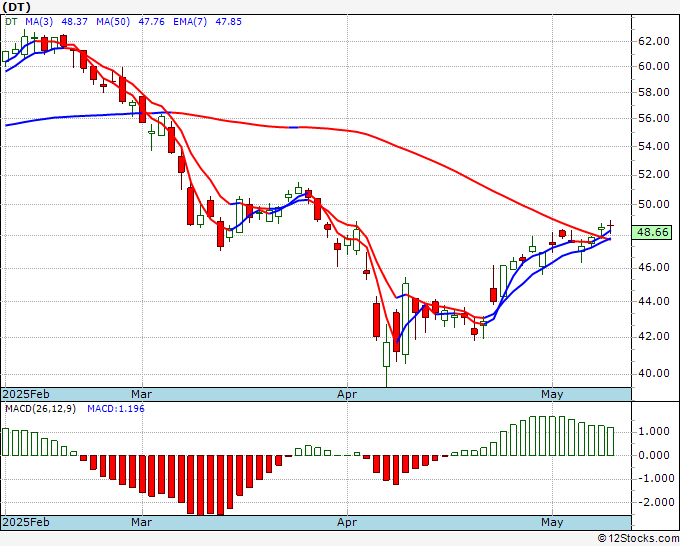The width and height of the screenshot is (680, 546).
Task: Click the 42.00 price axis label
Action: pos(654,337)
